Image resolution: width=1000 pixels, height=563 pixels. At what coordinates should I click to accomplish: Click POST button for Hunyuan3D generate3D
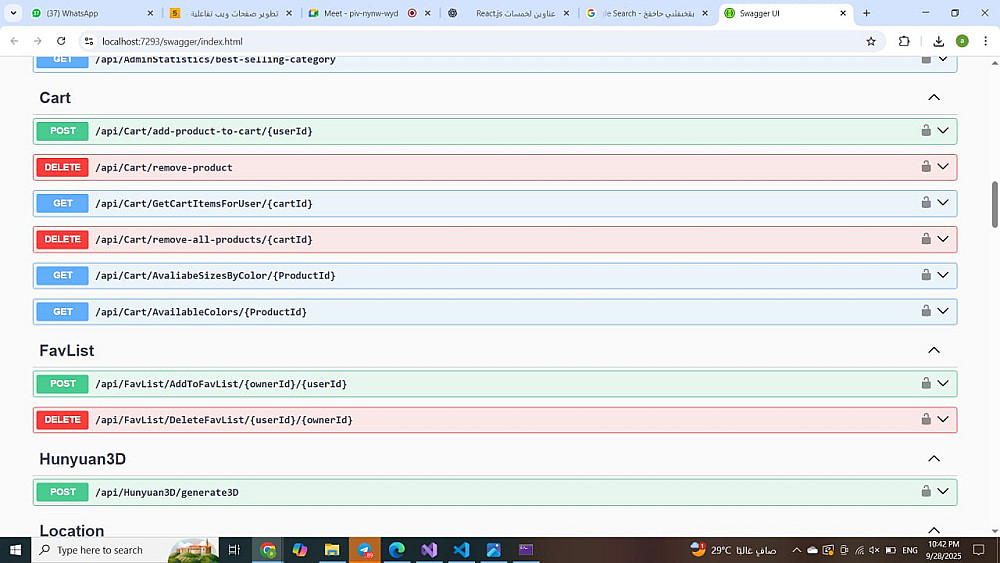[62, 492]
